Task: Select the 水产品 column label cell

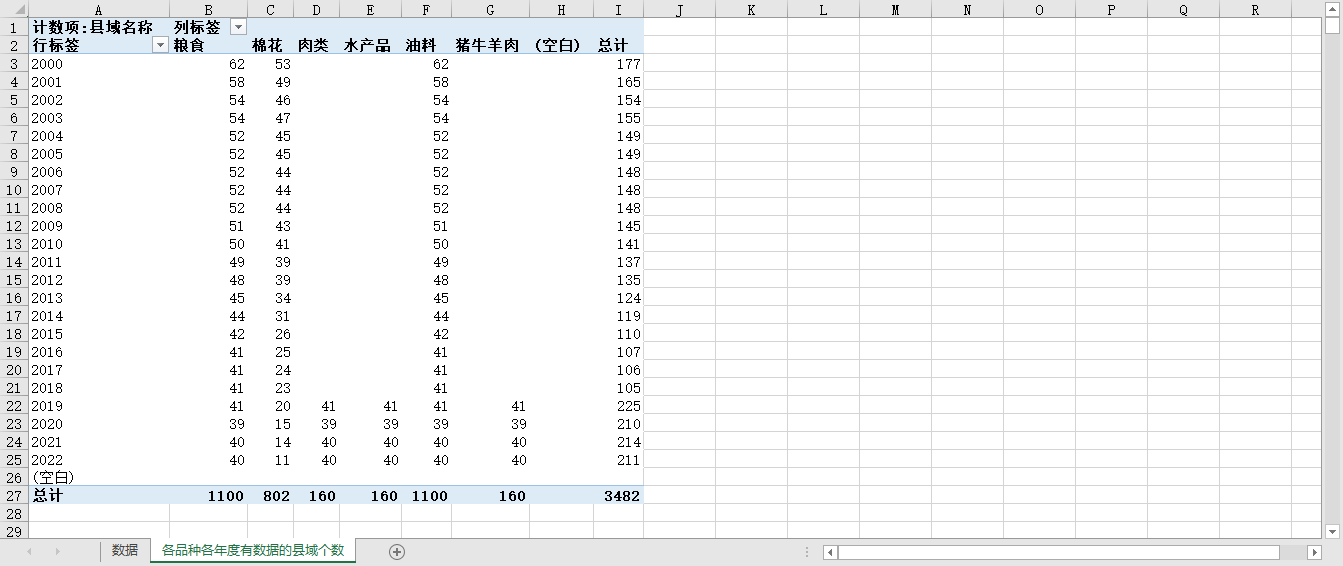Action: pos(370,45)
